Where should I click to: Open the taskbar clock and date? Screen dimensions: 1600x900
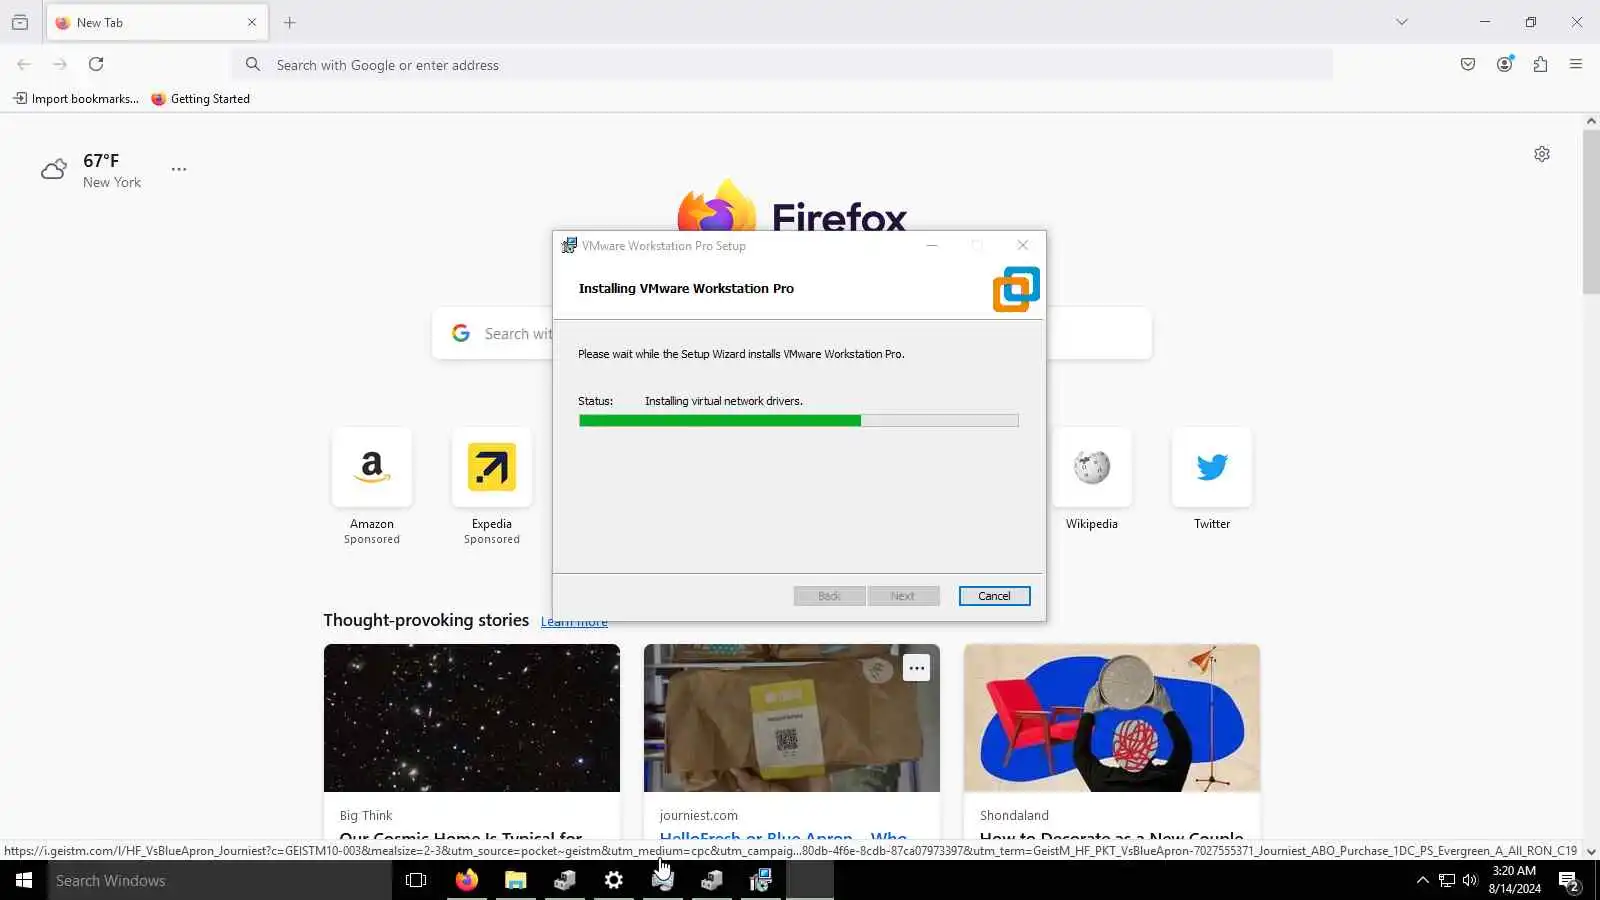[1514, 880]
